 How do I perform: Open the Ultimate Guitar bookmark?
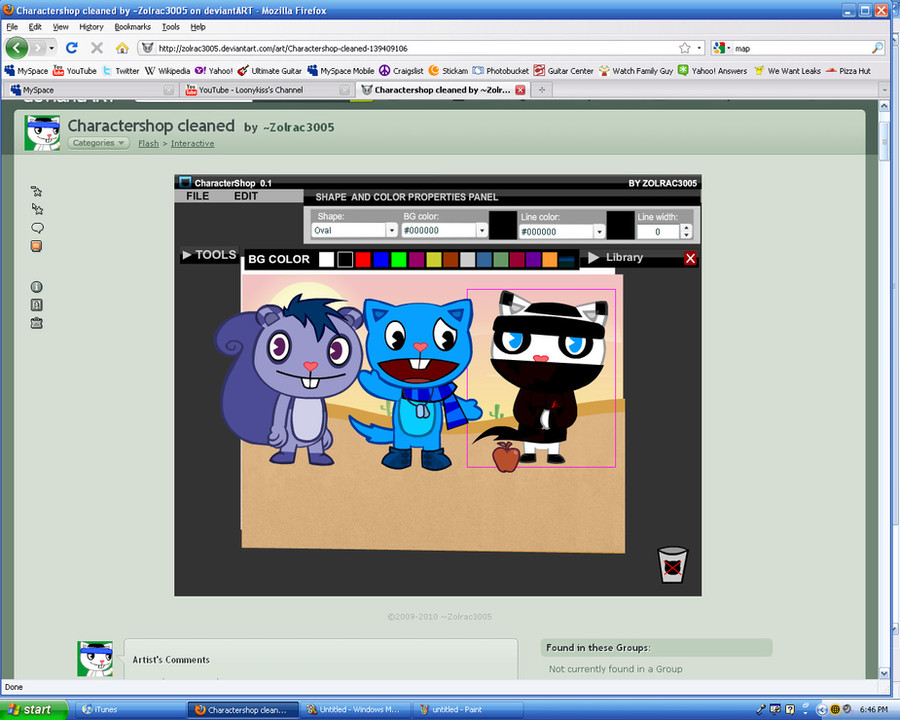pyautogui.click(x=269, y=71)
